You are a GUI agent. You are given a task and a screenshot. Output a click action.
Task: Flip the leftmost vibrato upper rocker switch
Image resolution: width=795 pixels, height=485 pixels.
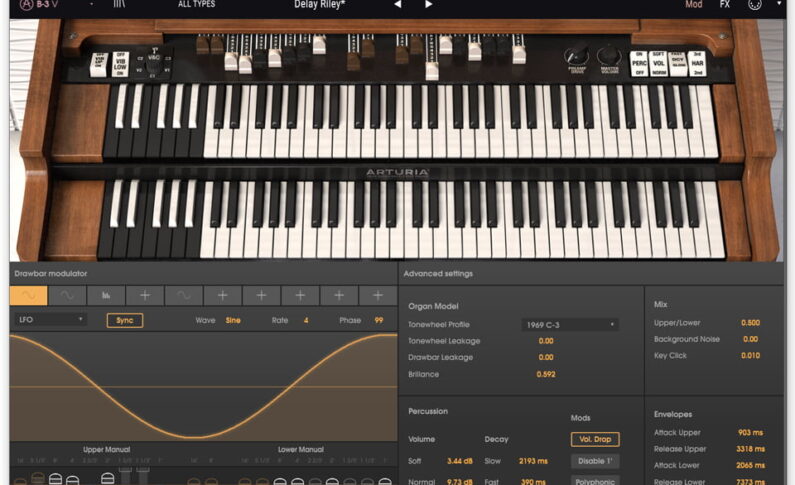click(99, 64)
